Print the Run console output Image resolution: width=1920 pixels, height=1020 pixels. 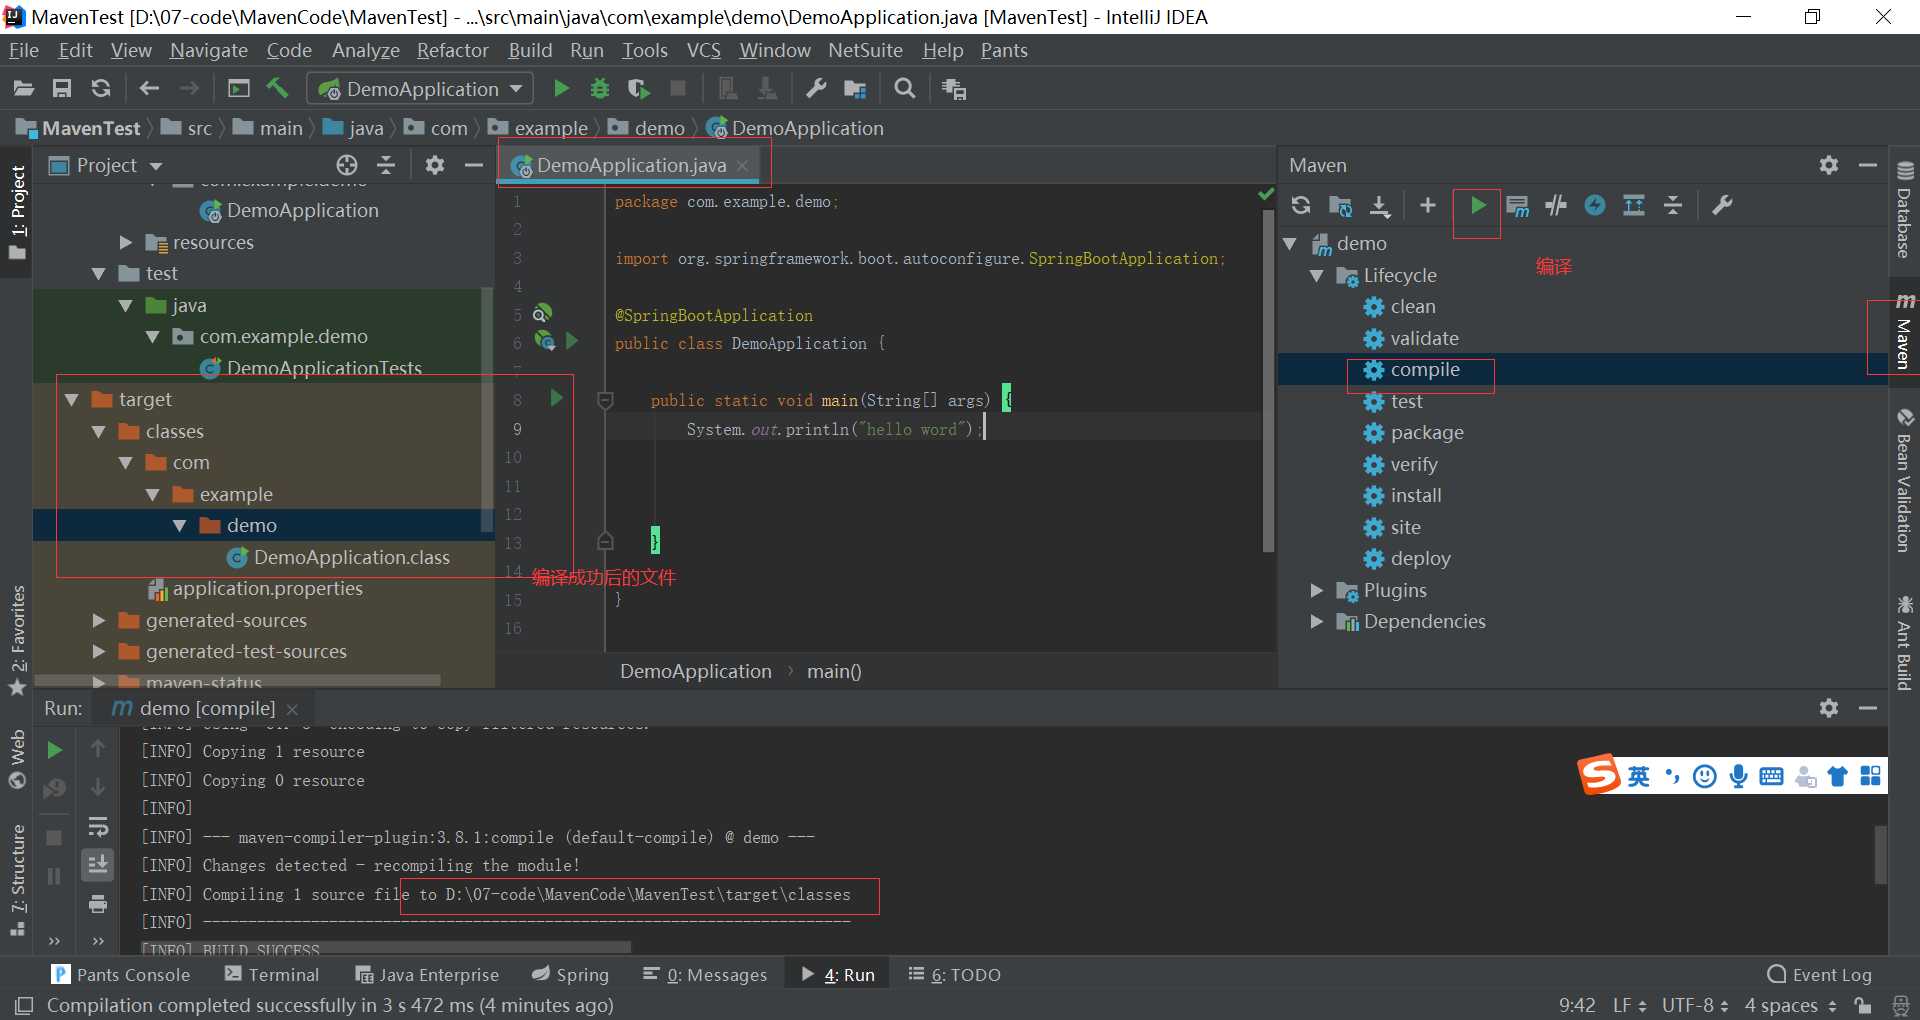click(98, 904)
